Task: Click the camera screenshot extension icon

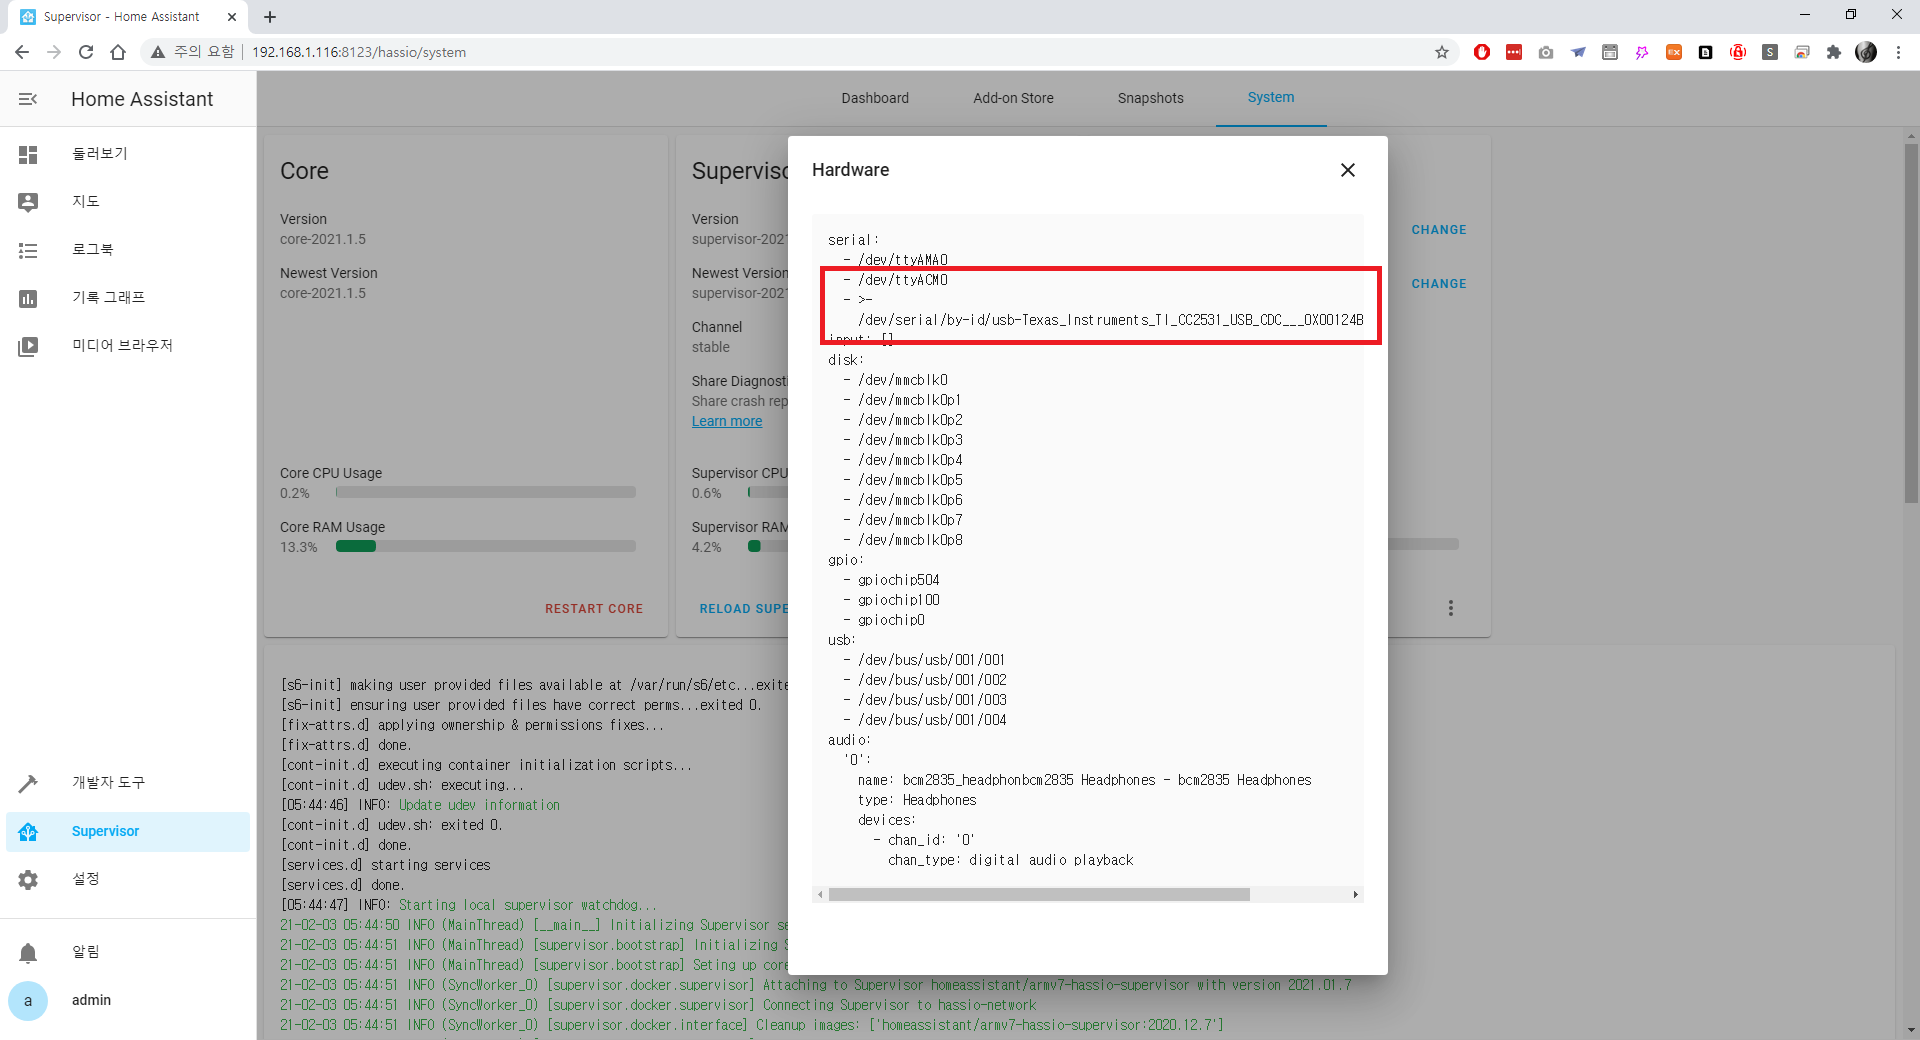Action: pos(1546,52)
